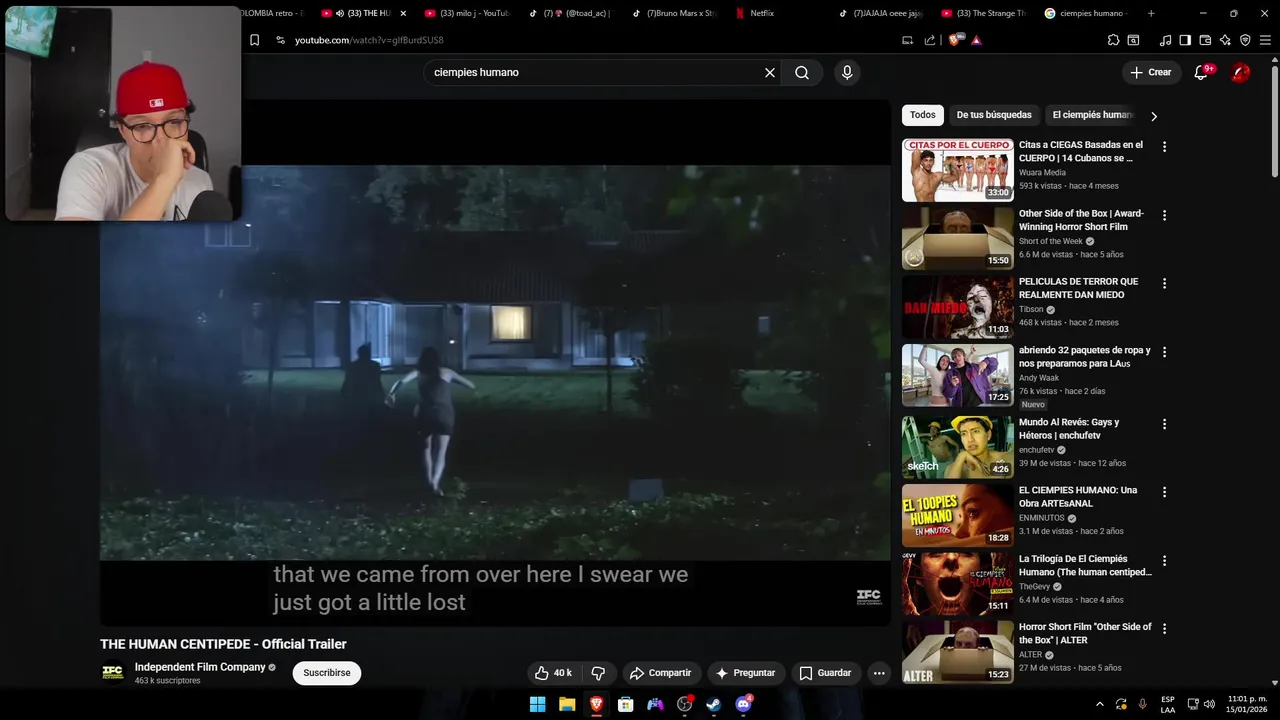Select the Todos filter chip

click(x=922, y=115)
